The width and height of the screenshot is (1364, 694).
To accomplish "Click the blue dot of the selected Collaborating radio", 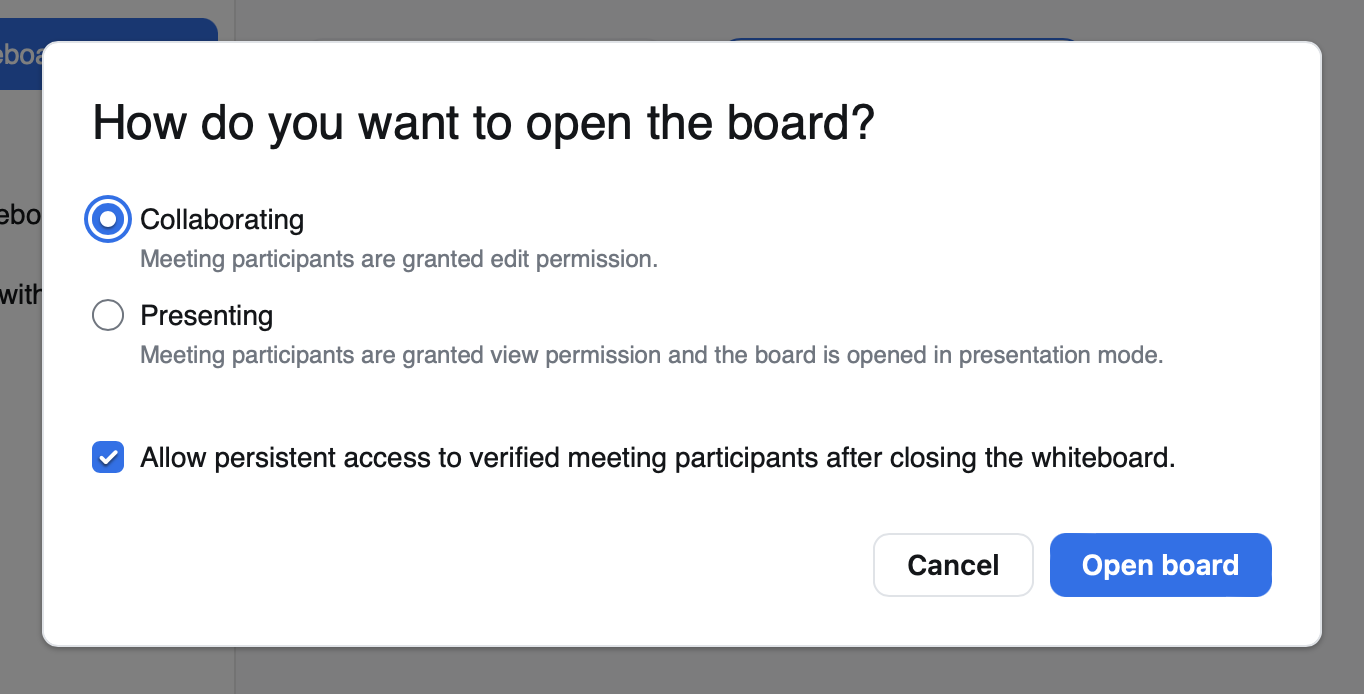I will [x=108, y=219].
